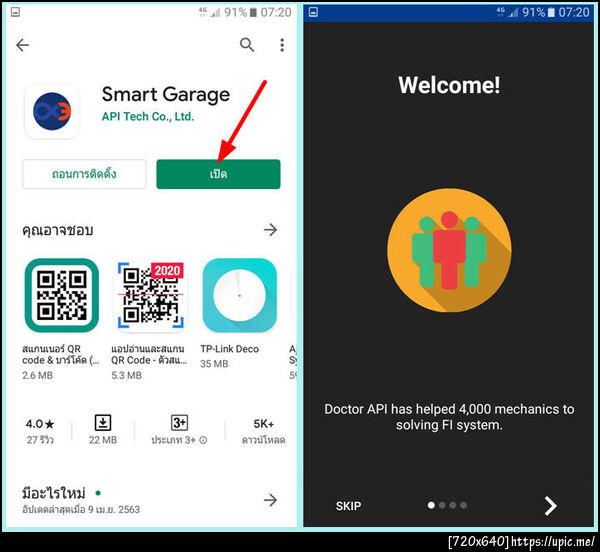Tap the download size icon above 22 MB

103,423
